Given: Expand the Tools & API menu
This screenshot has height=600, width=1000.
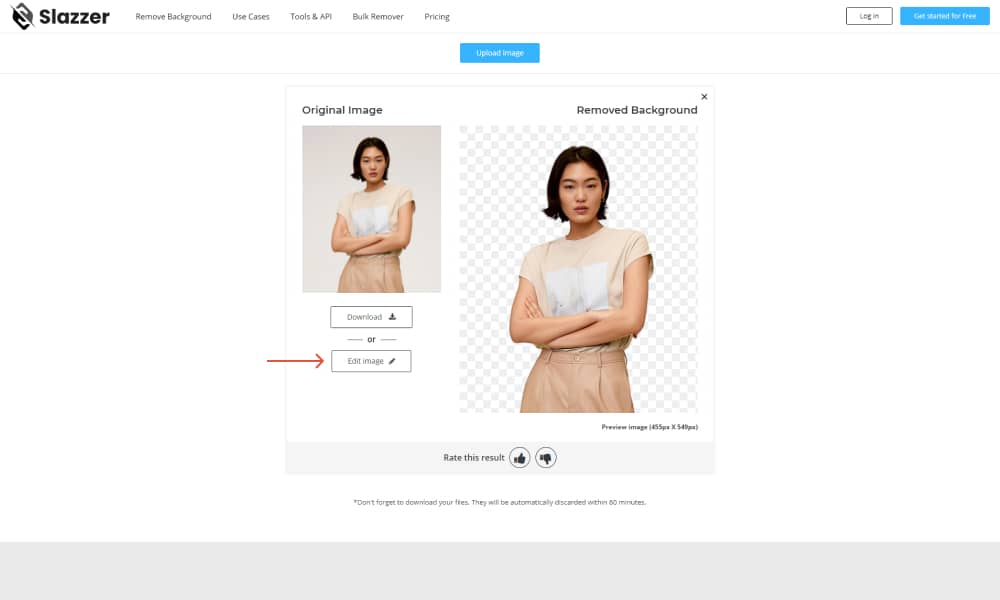Looking at the screenshot, I should pos(311,17).
